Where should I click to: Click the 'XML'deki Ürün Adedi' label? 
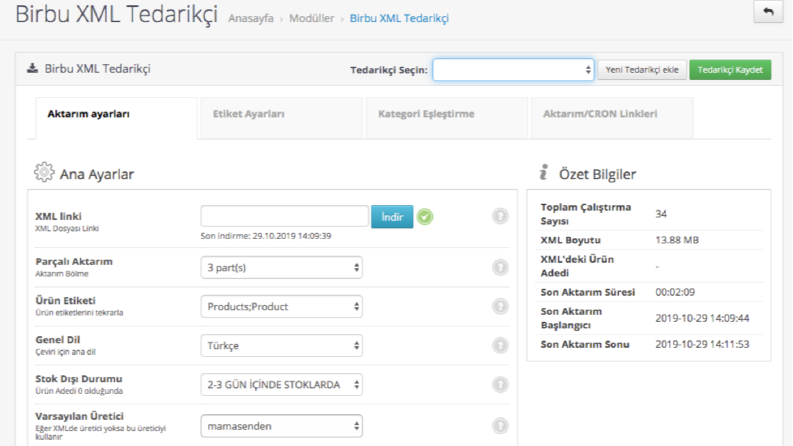(577, 266)
